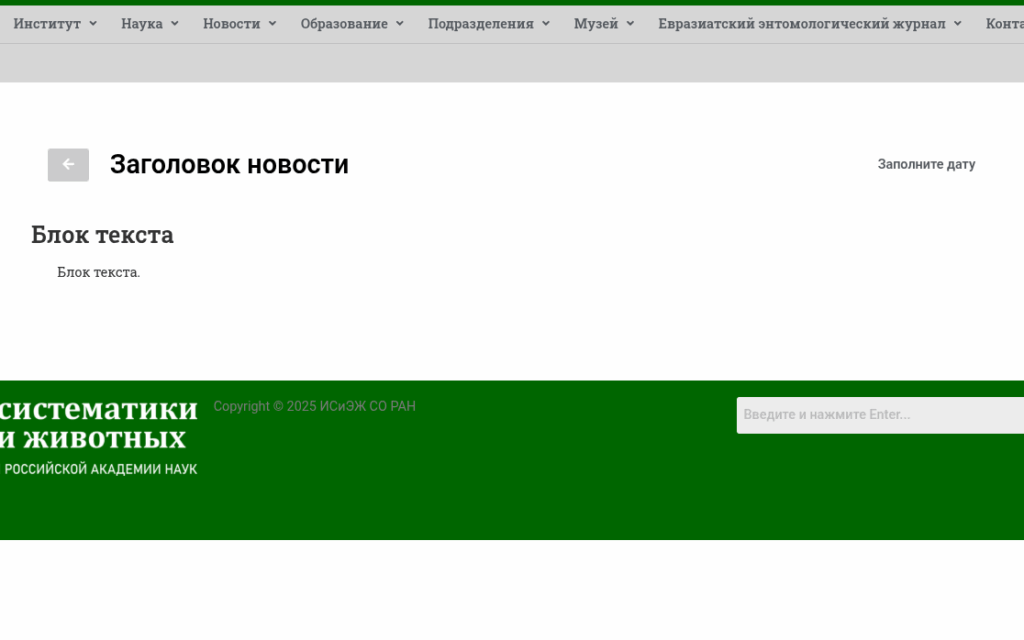Focus the 'Введите и нажмите Enter' search field
The width and height of the screenshot is (1024, 640).
[x=878, y=415]
